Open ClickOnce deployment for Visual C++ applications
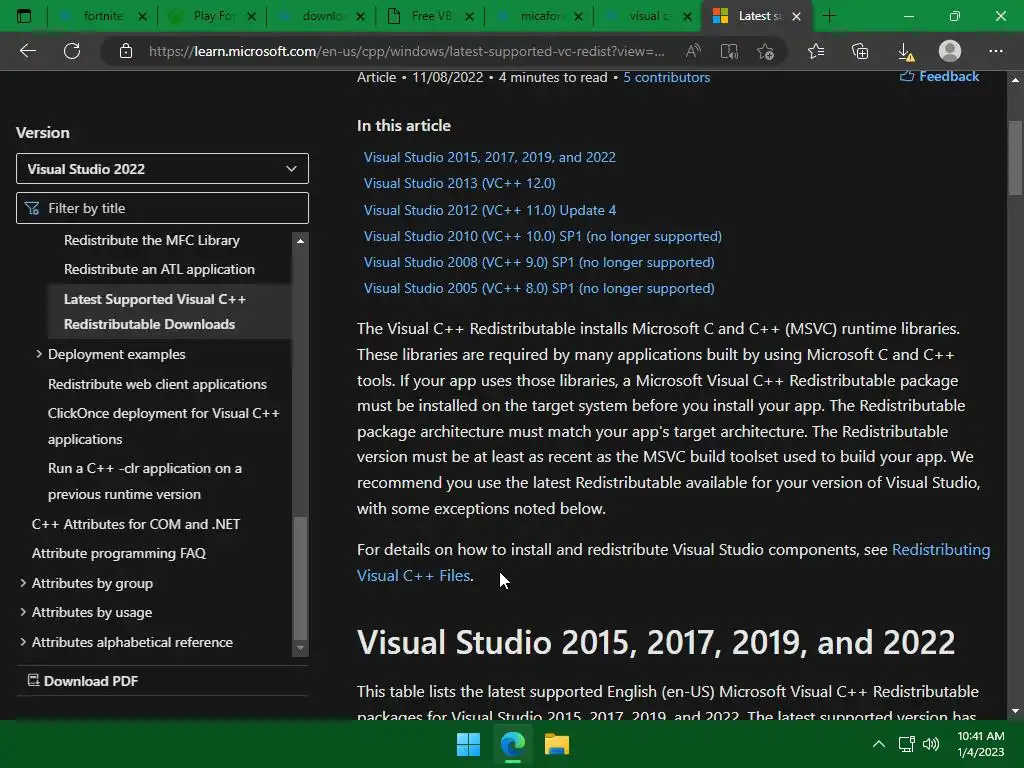 [163, 426]
